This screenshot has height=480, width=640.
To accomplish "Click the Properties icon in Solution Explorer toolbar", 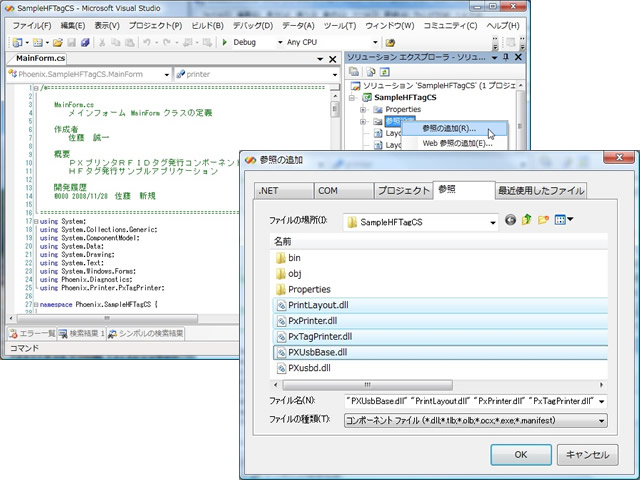I will tap(354, 72).
